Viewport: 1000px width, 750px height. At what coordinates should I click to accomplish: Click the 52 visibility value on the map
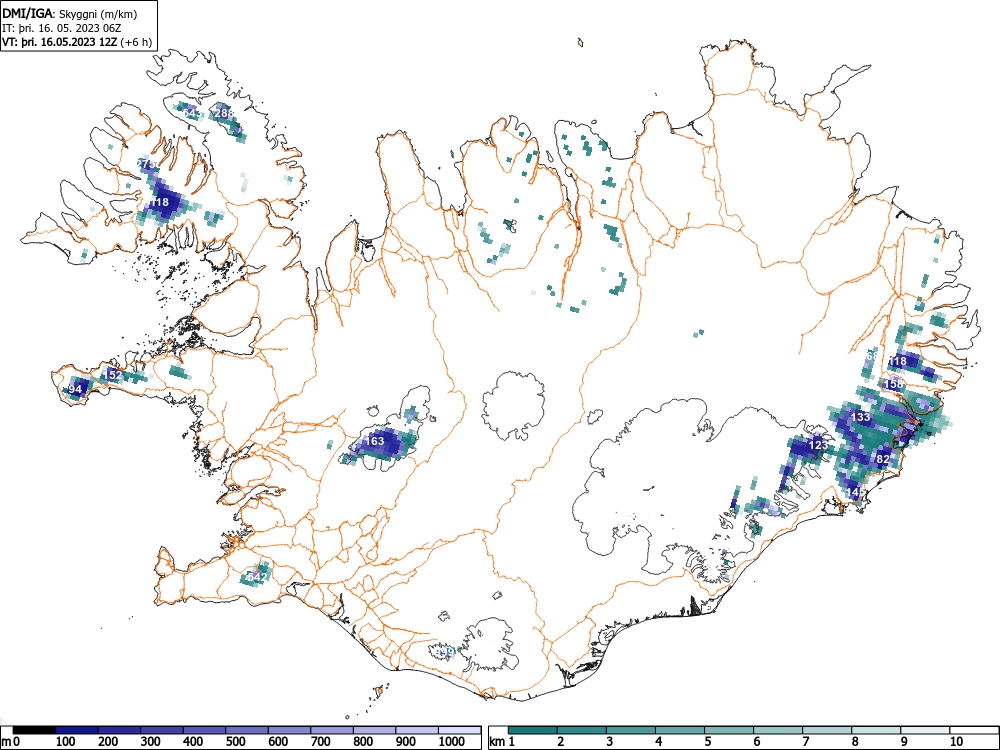115,375
